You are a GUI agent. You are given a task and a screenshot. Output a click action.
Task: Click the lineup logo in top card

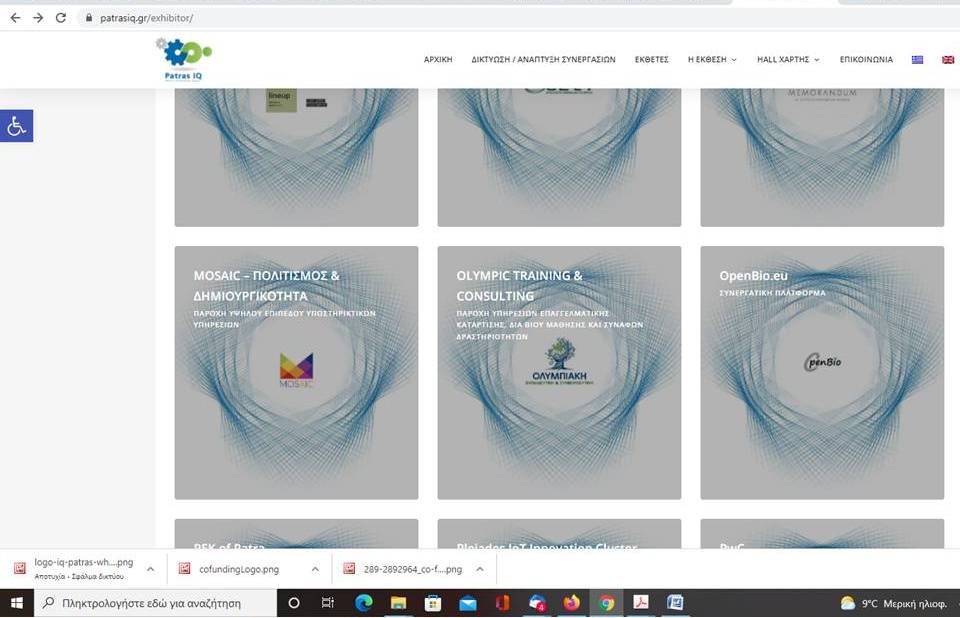pyautogui.click(x=281, y=100)
